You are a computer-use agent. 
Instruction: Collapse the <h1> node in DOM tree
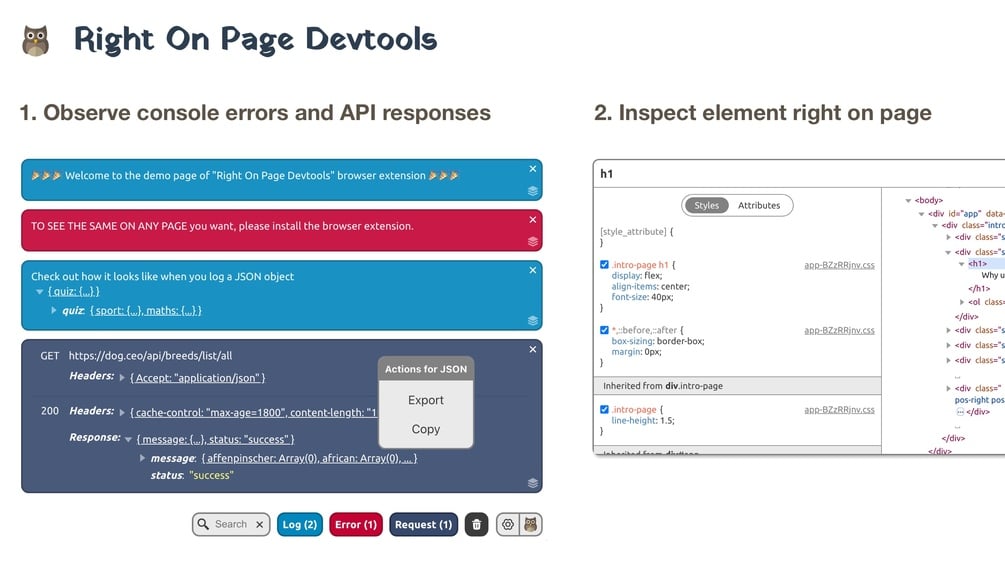pyautogui.click(x=961, y=264)
